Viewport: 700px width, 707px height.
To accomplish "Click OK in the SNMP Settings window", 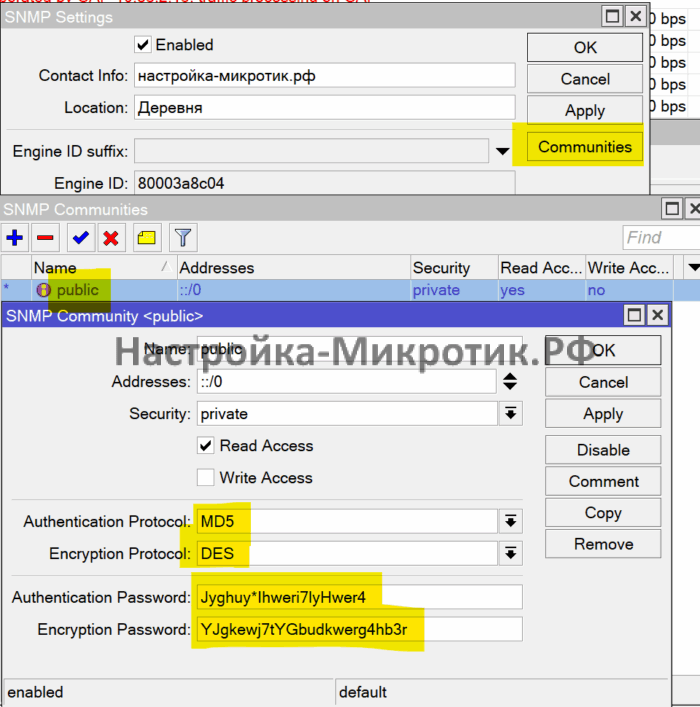I will (585, 47).
